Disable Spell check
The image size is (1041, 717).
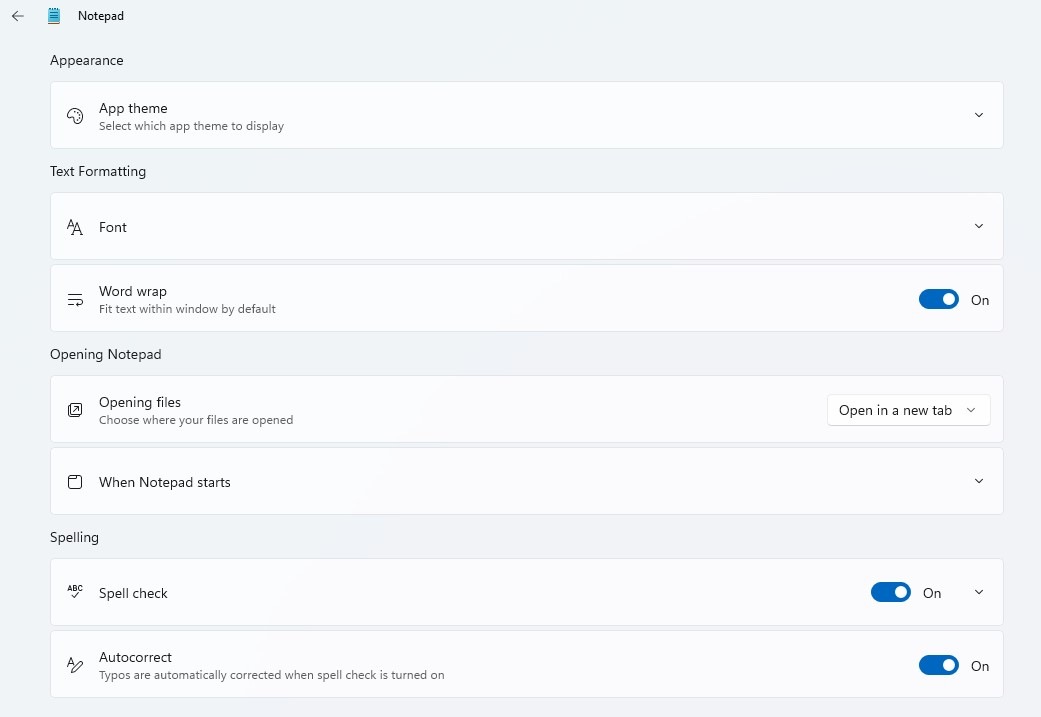[x=890, y=591]
